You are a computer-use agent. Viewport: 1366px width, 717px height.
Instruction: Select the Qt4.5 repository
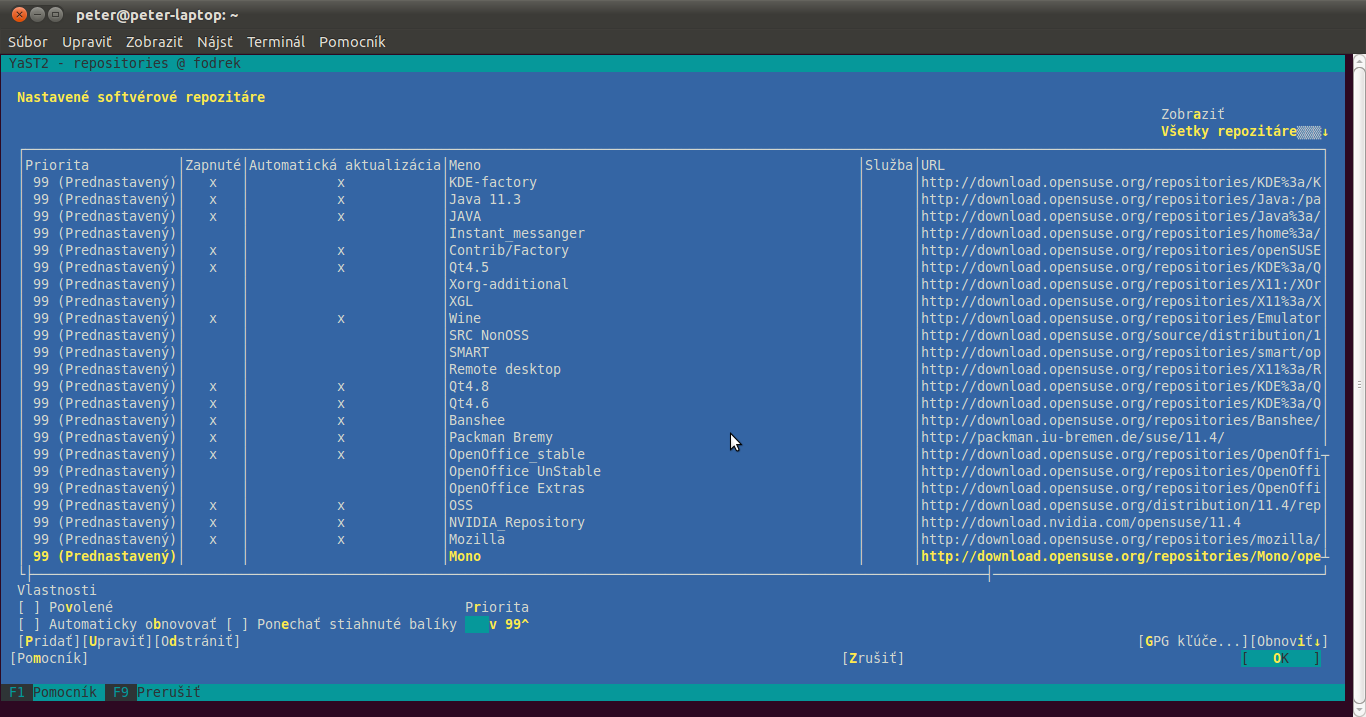469,267
